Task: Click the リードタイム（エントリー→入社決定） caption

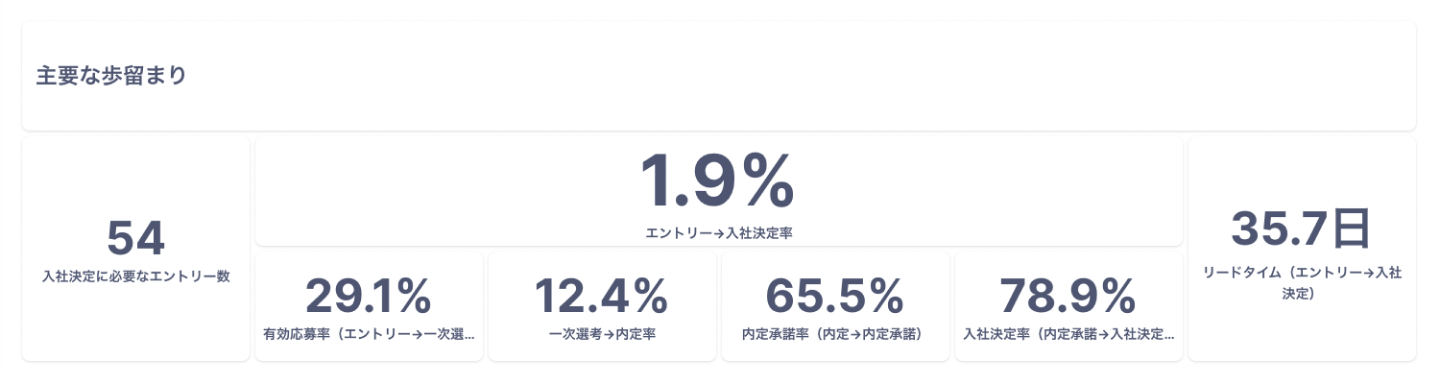Action: coord(1302,283)
